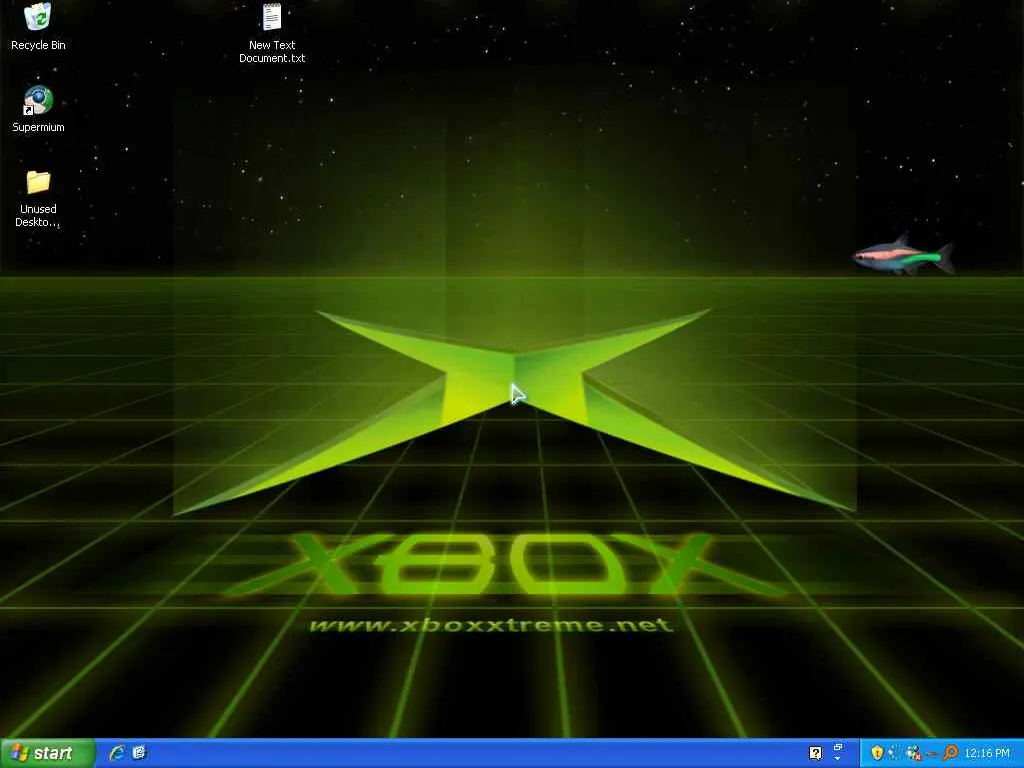Viewport: 1024px width, 768px height.
Task: Open the Start menu
Action: point(47,753)
